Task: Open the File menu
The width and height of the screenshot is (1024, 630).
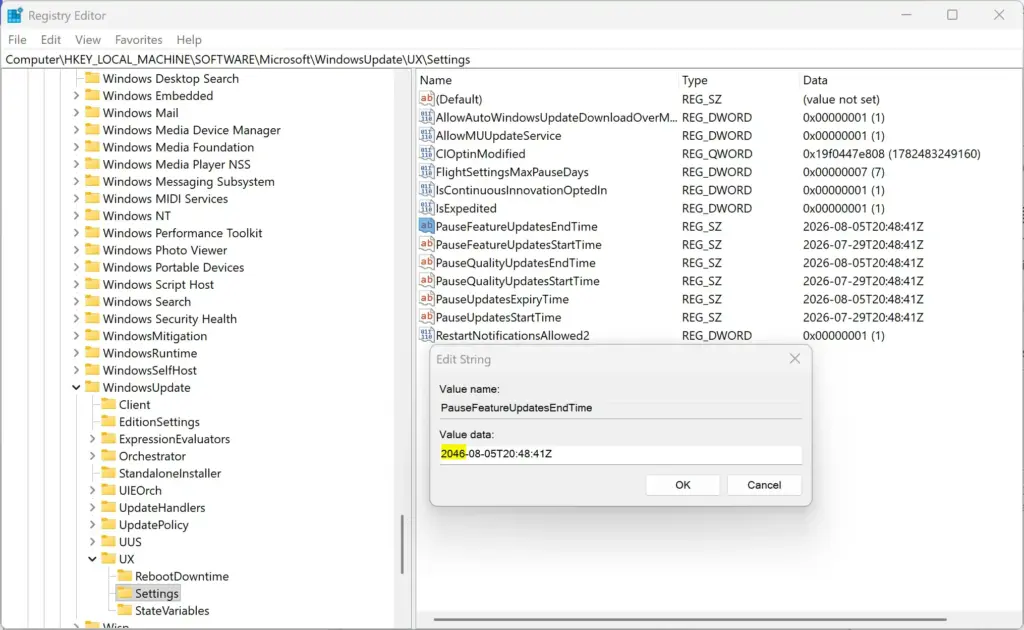Action: pos(17,40)
